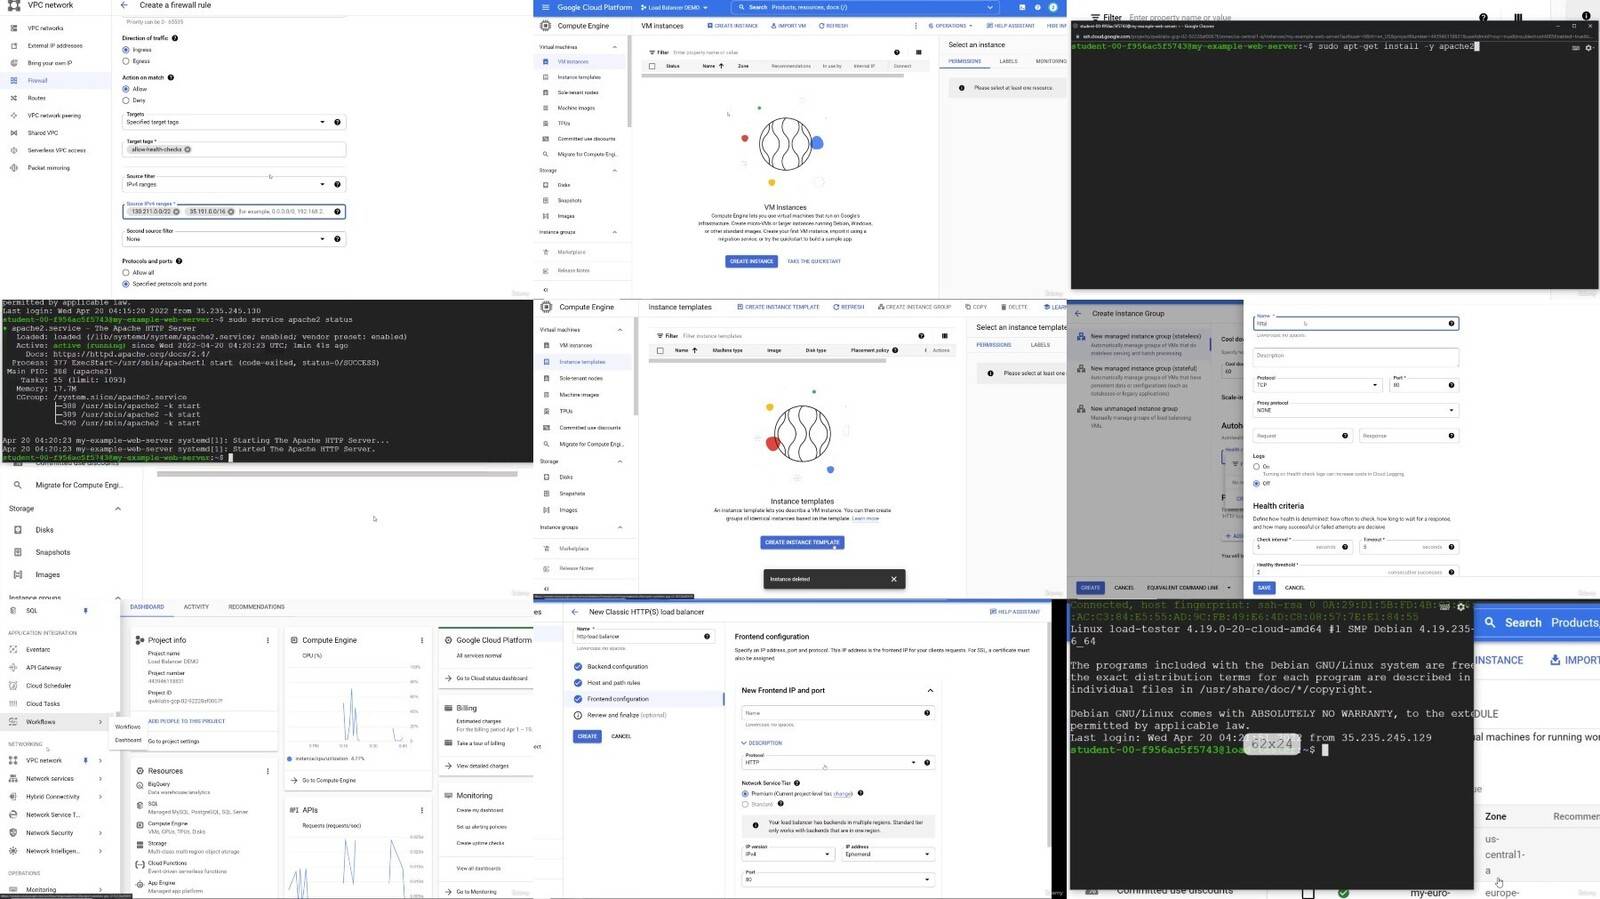Click Add People to This Project link
This screenshot has width=1600, height=899.
click(186, 721)
